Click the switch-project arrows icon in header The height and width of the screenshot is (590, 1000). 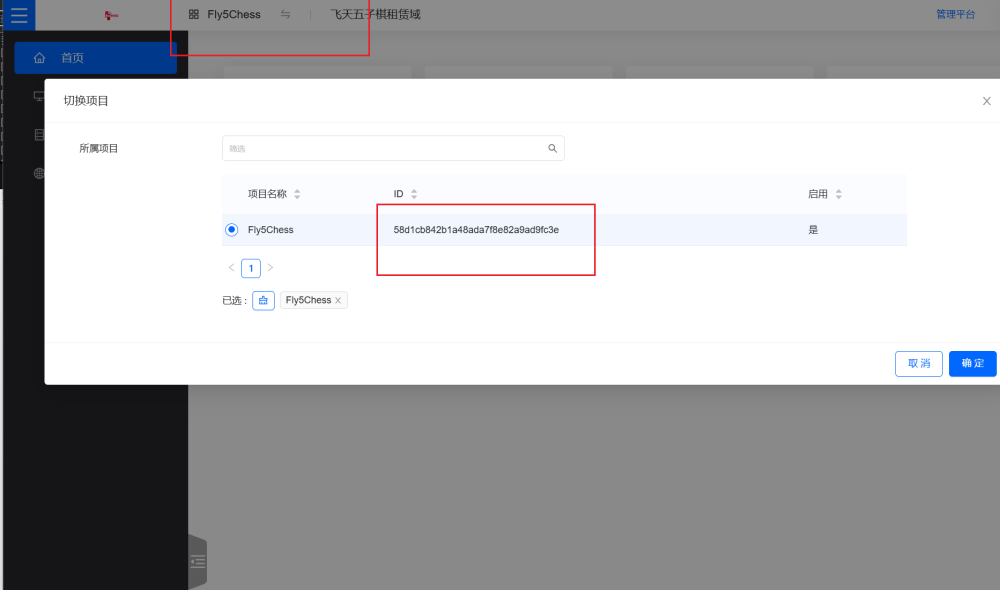pyautogui.click(x=286, y=15)
